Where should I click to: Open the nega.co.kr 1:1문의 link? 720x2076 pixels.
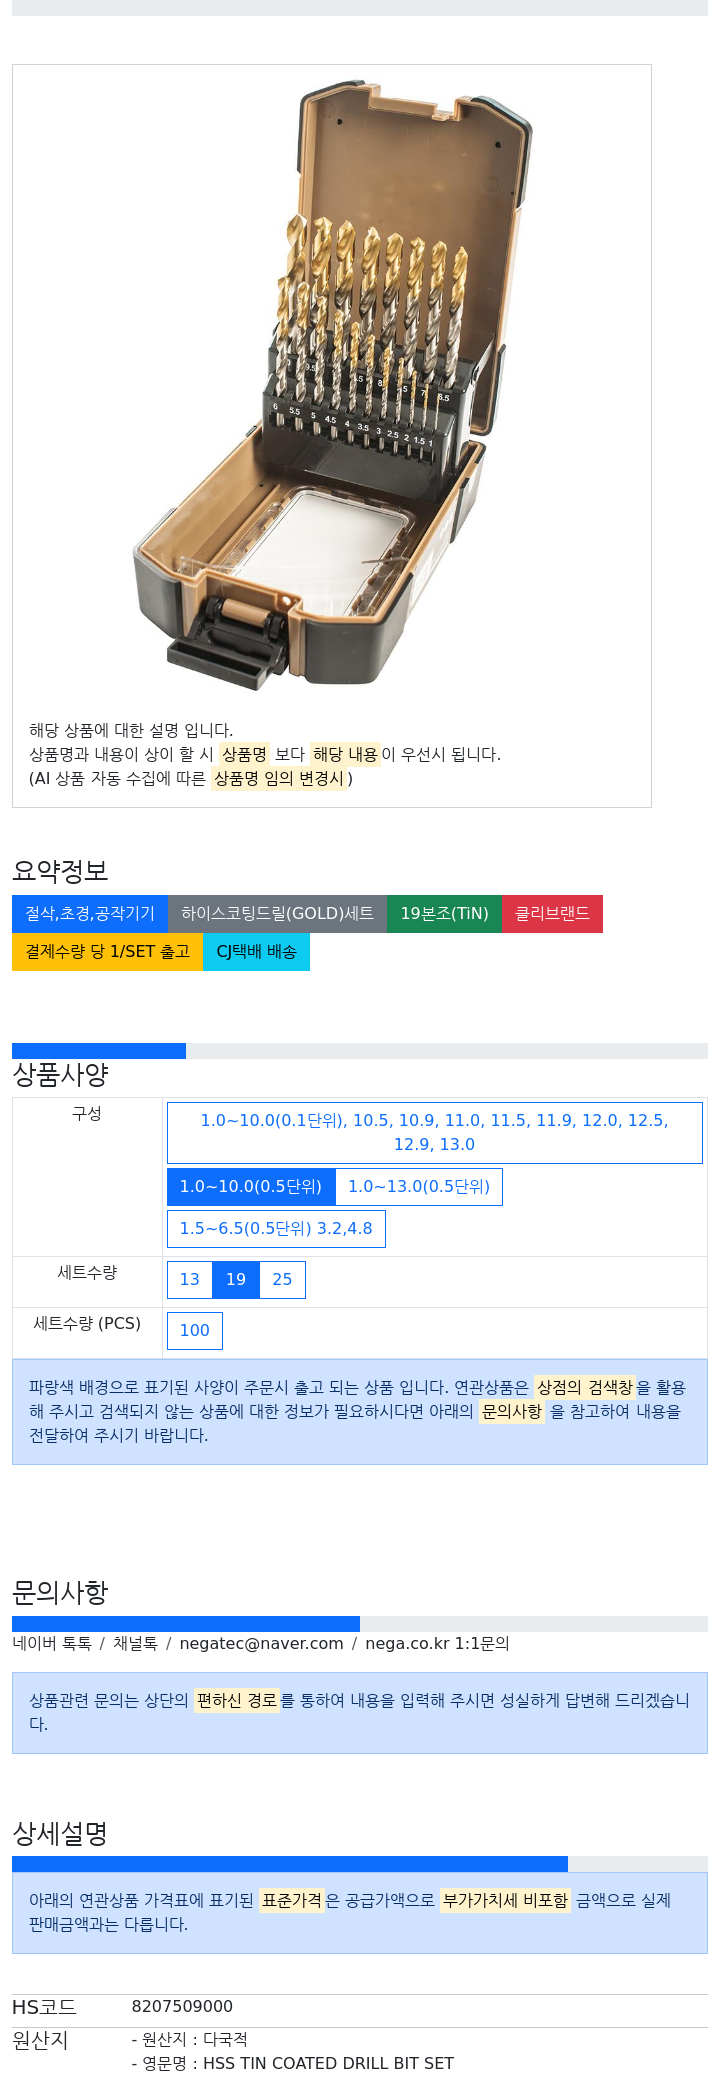tap(437, 1644)
